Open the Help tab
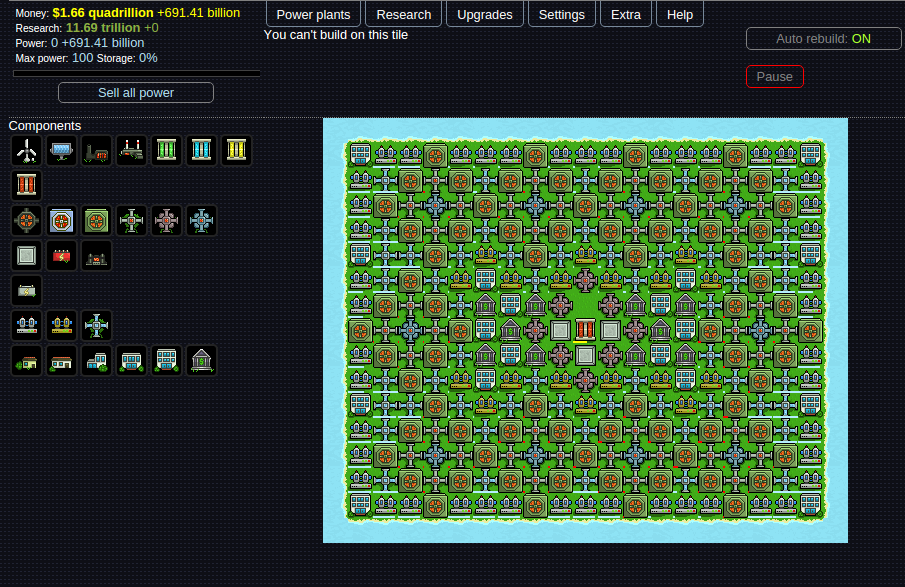905x587 pixels. click(680, 14)
